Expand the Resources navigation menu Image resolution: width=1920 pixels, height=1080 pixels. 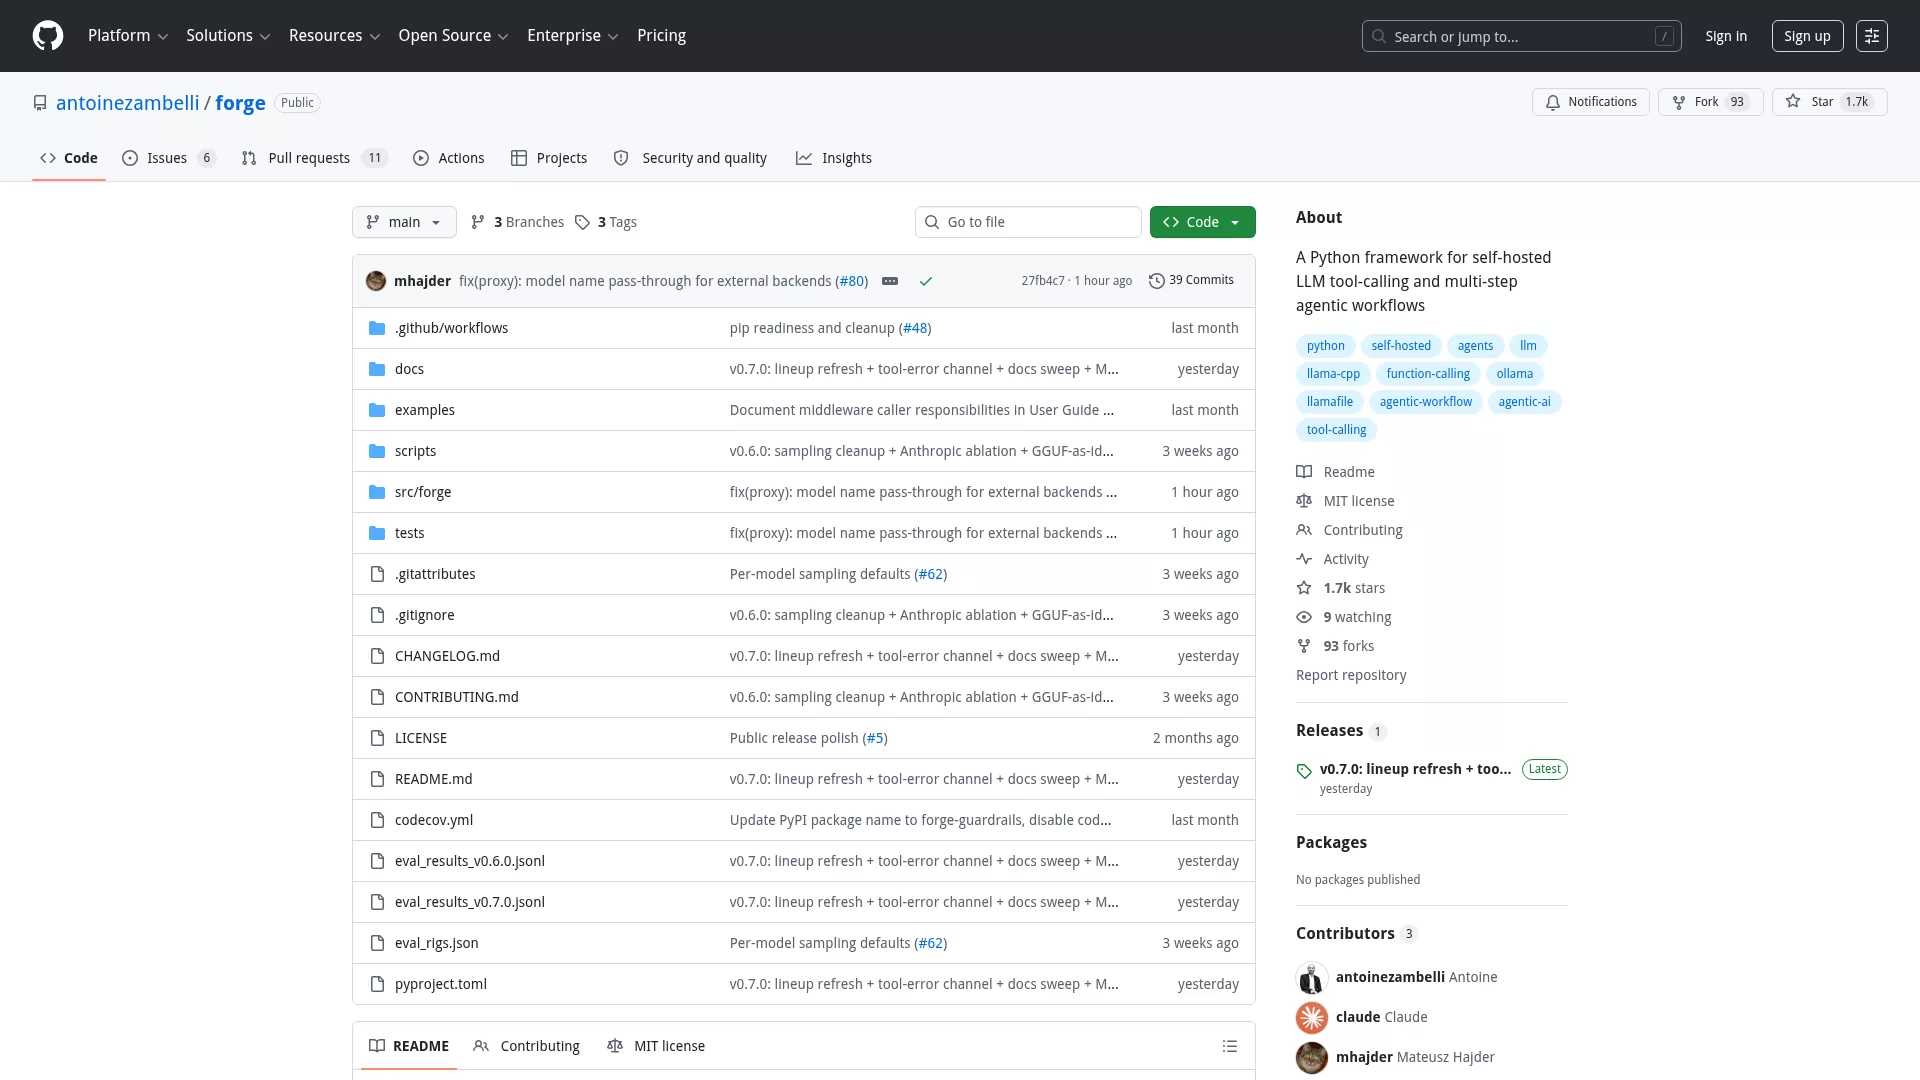click(x=334, y=36)
